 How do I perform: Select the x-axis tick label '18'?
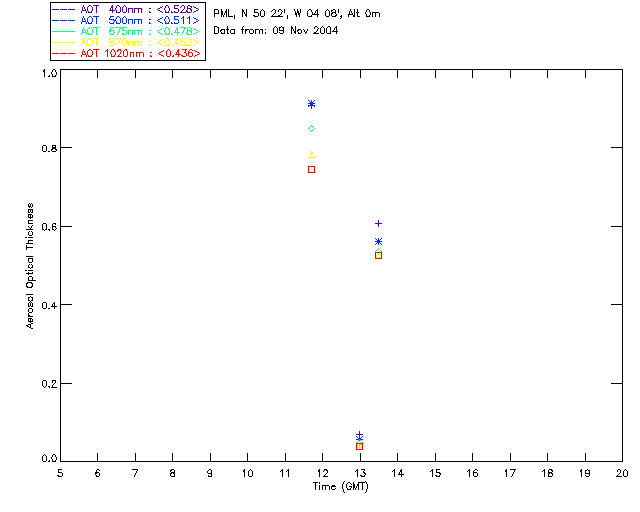pyautogui.click(x=547, y=473)
